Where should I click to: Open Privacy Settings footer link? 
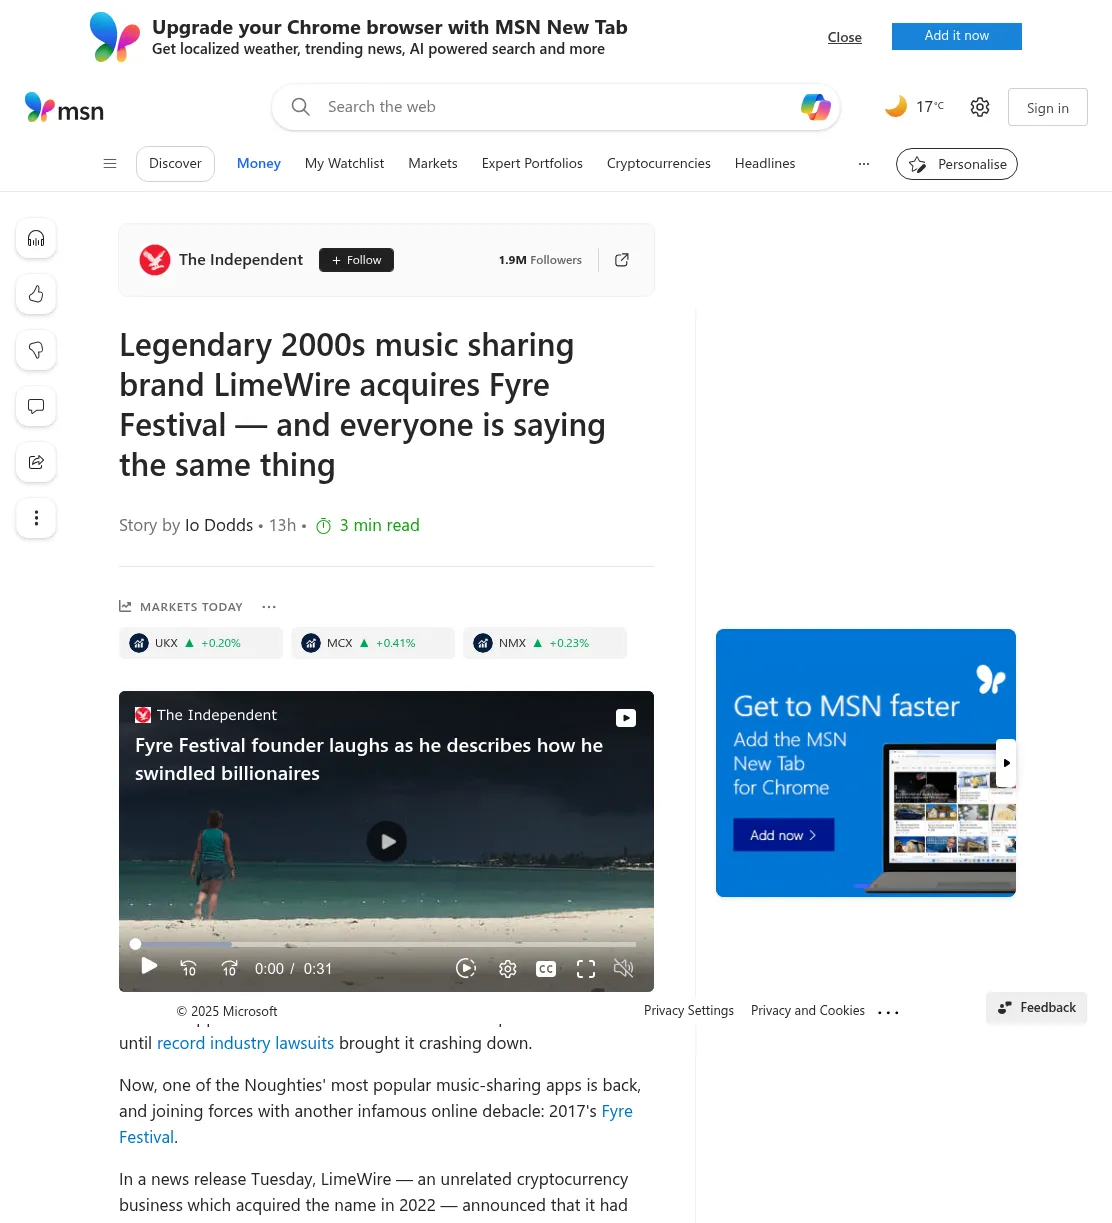click(689, 1011)
